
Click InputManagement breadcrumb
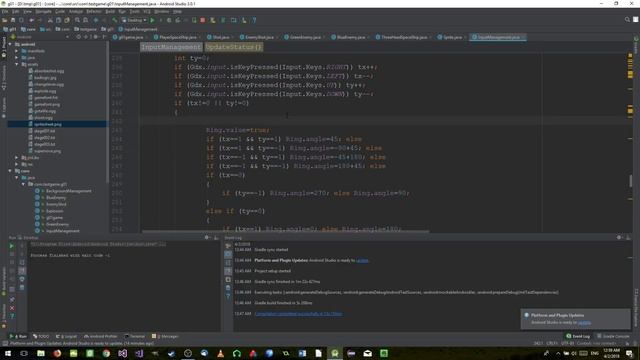[x=171, y=47]
